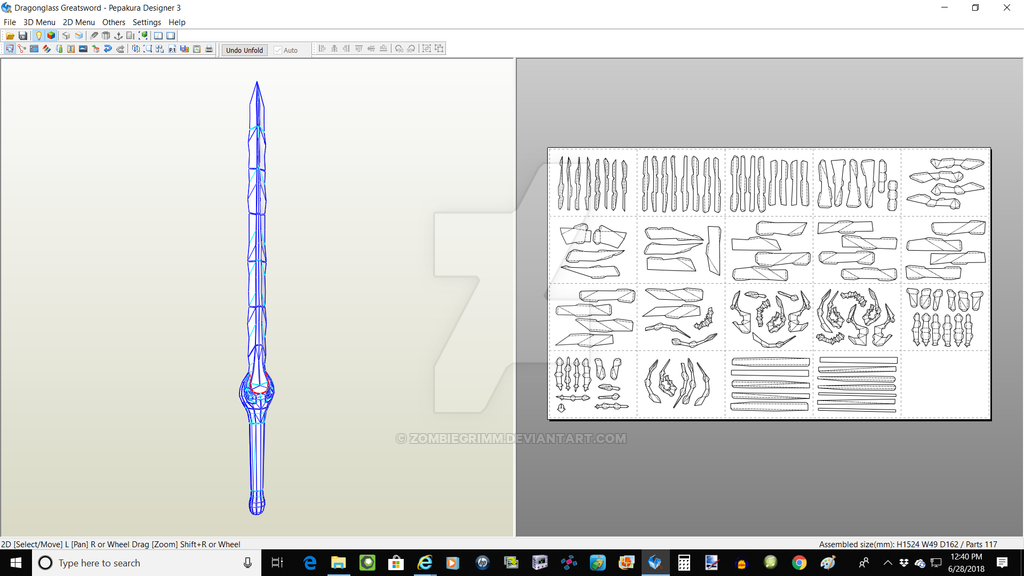Open the 3D Menu
Viewport: 1024px width, 576px height.
[39, 22]
